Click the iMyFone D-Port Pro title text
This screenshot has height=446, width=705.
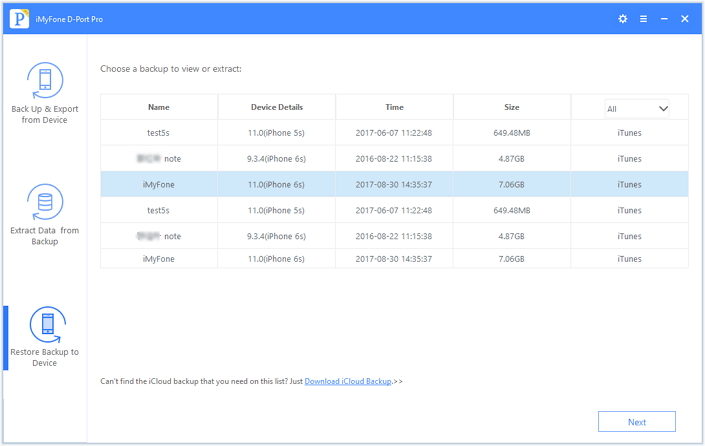[x=69, y=19]
